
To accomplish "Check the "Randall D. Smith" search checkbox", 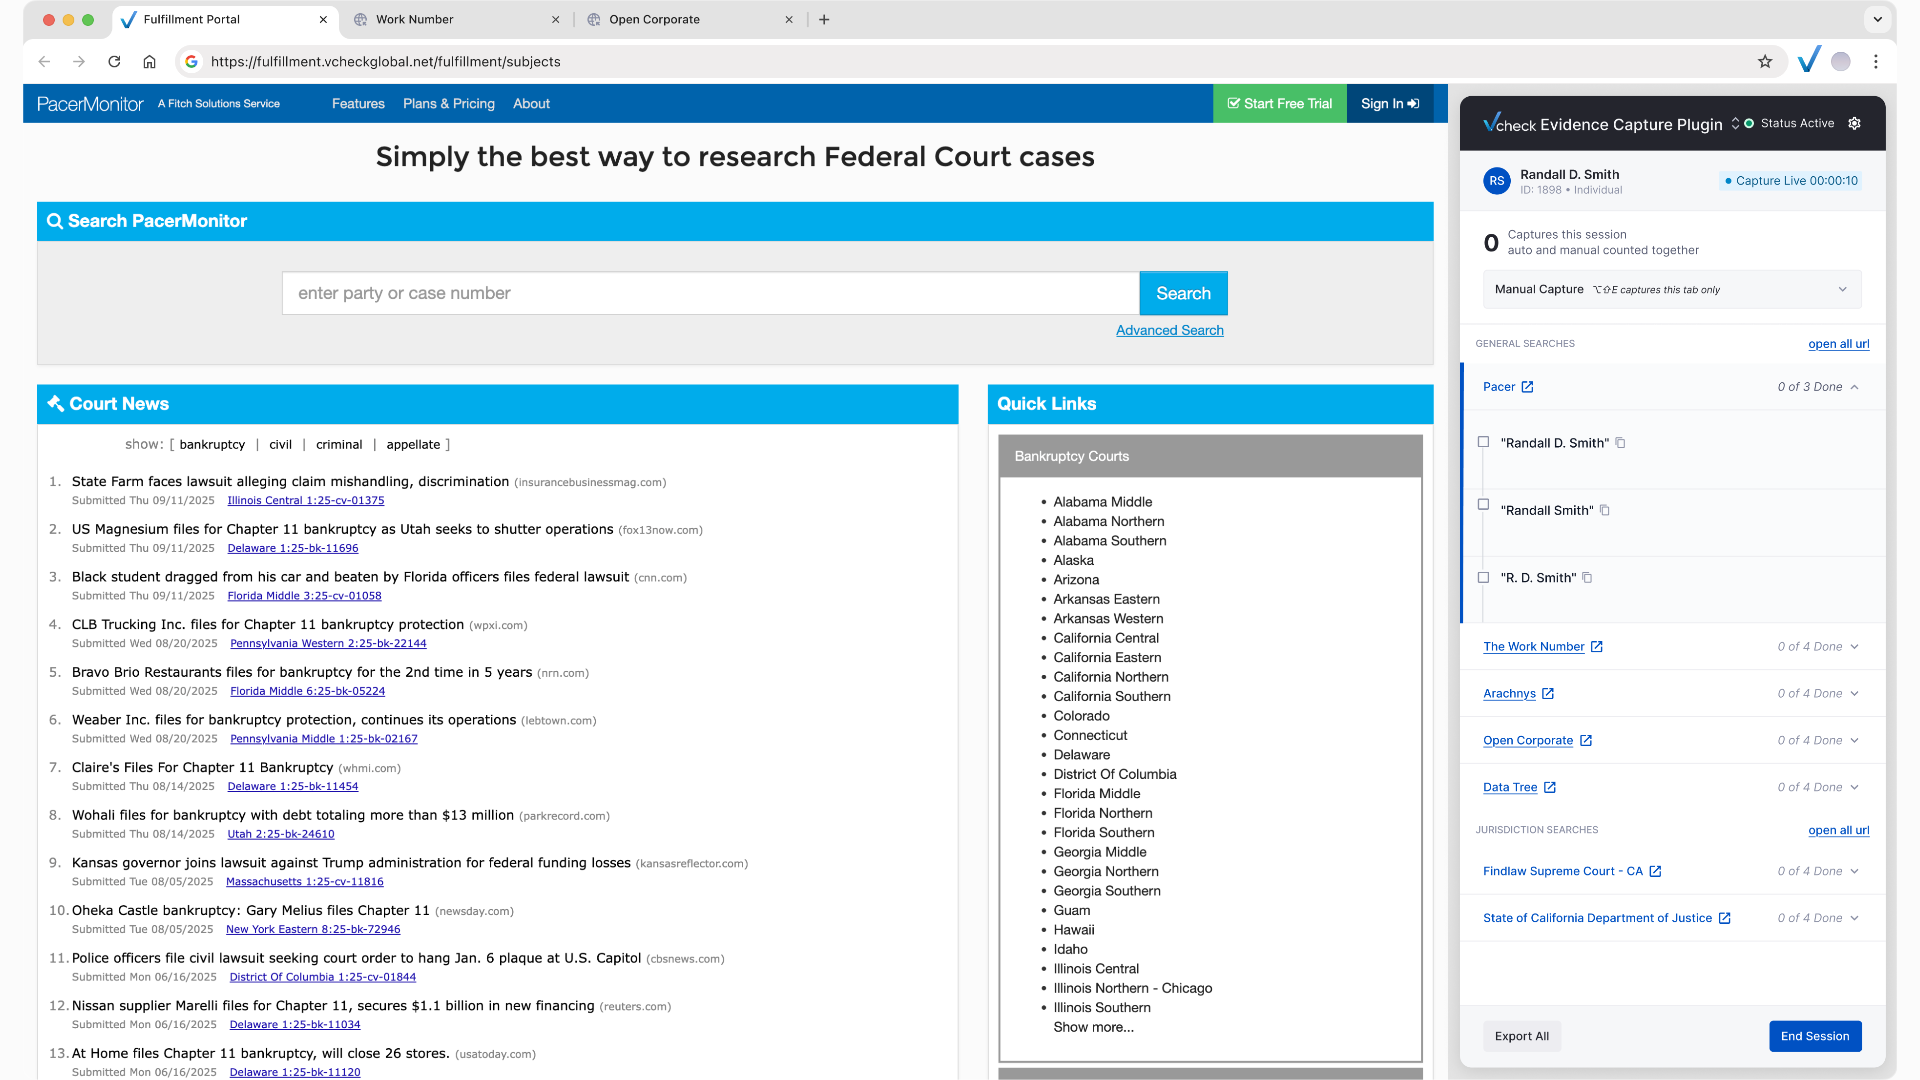I will point(1484,442).
